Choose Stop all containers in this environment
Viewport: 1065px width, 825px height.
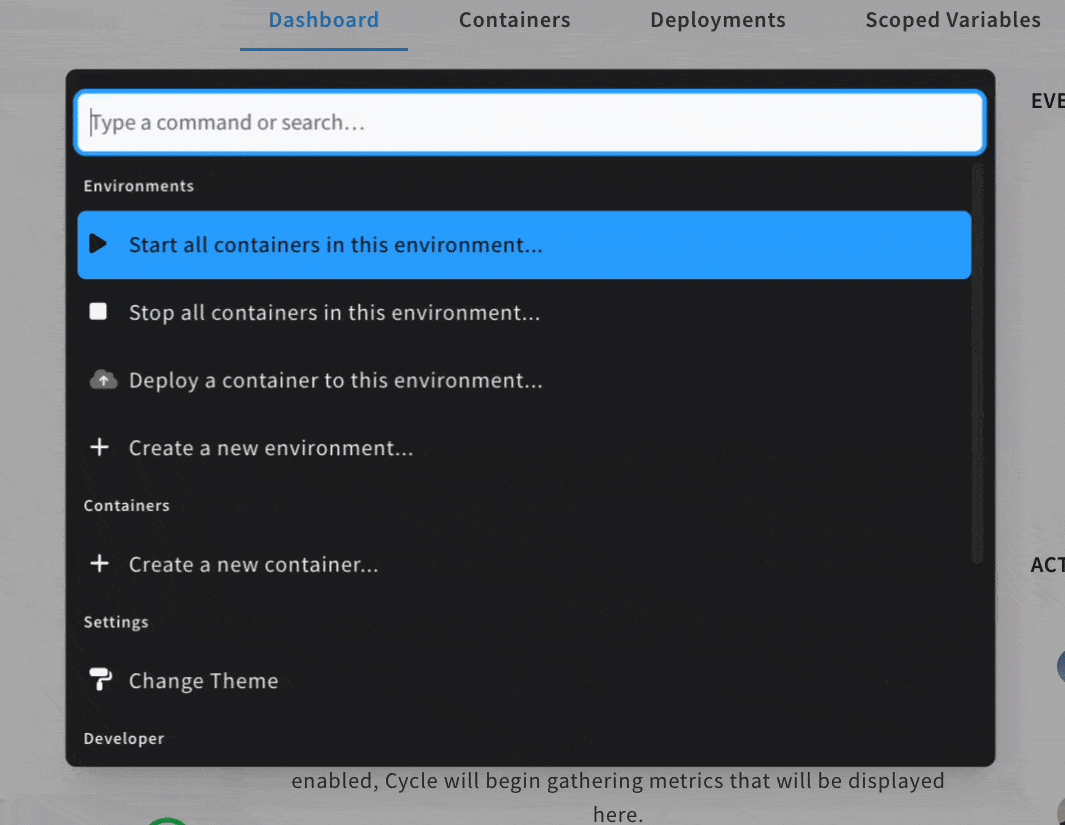tap(334, 313)
